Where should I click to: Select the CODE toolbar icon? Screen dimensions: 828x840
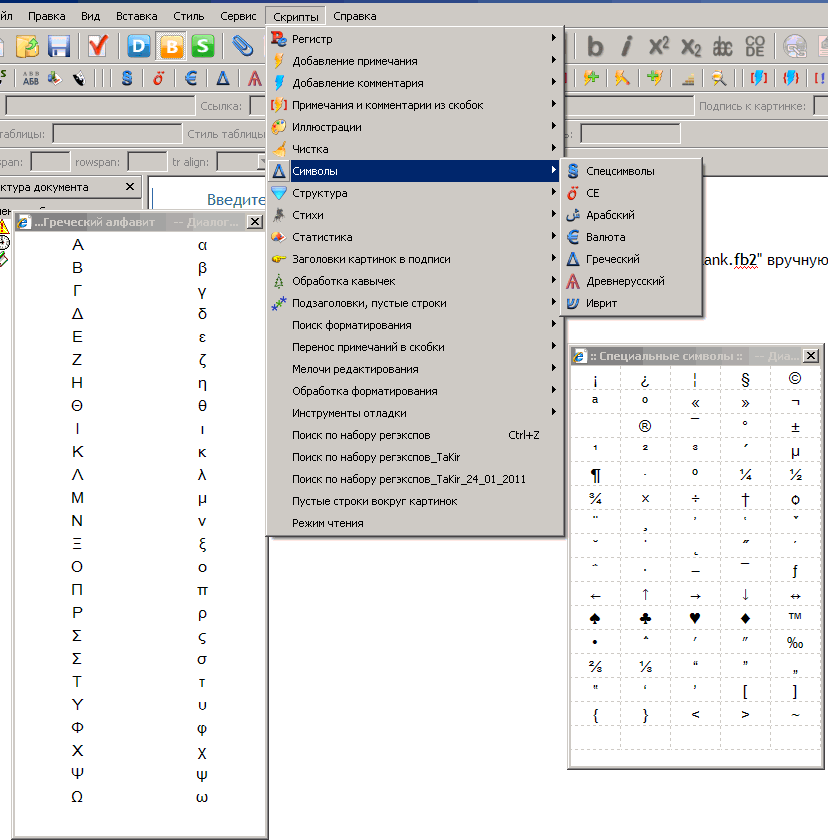pos(754,46)
